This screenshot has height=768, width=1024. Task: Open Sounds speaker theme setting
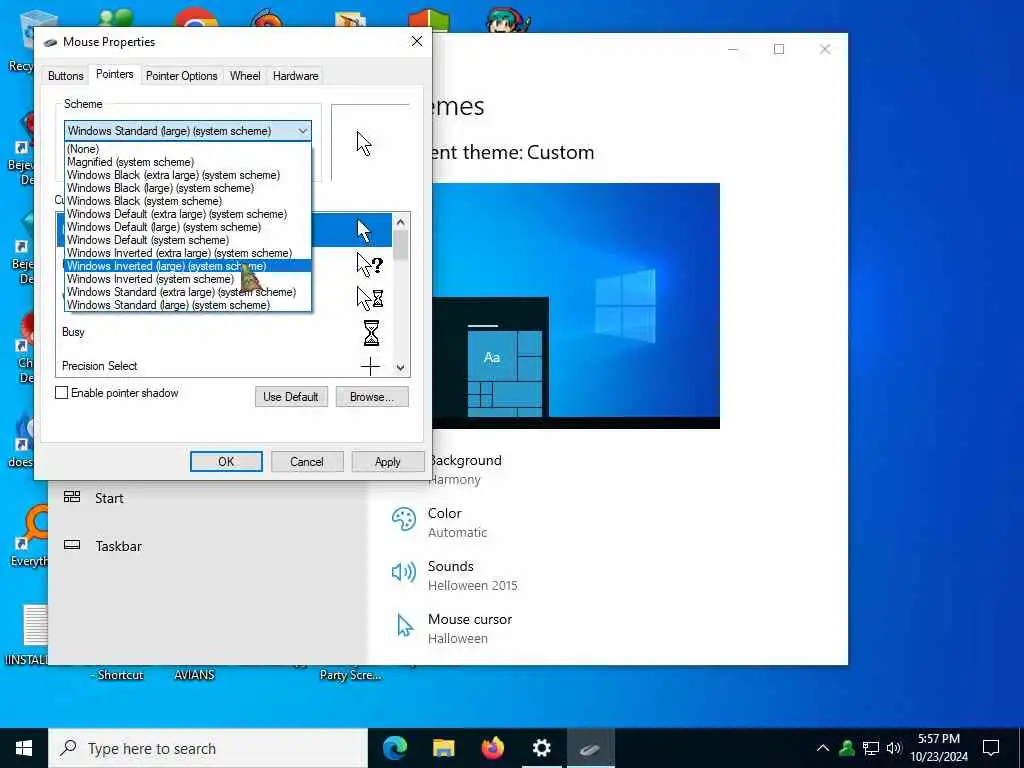[x=454, y=575]
